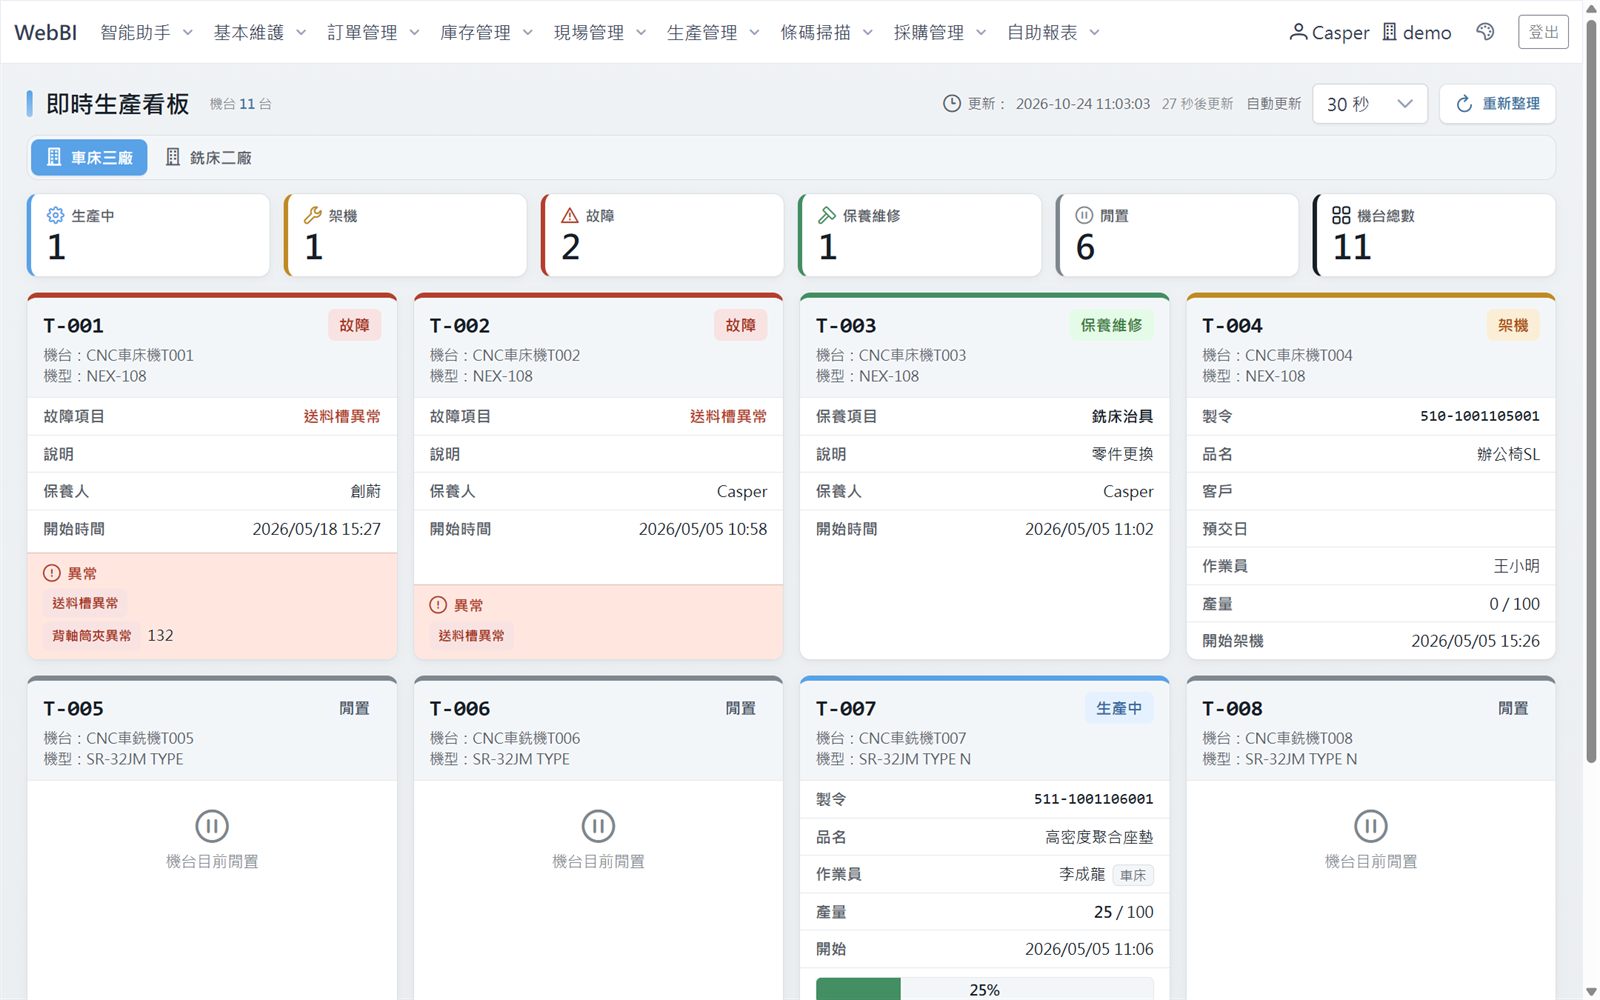Click the pause circle icon in T-005 card
The height and width of the screenshot is (1000, 1600).
point(212,826)
